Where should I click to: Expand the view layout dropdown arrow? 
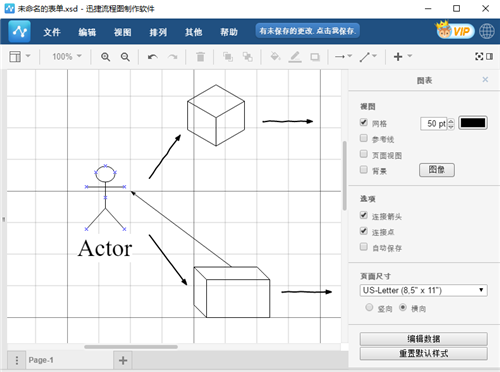(28, 56)
